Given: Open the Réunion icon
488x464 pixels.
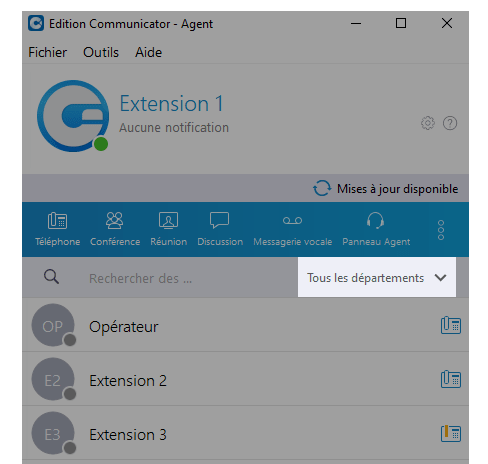Looking at the screenshot, I should click(x=168, y=221).
